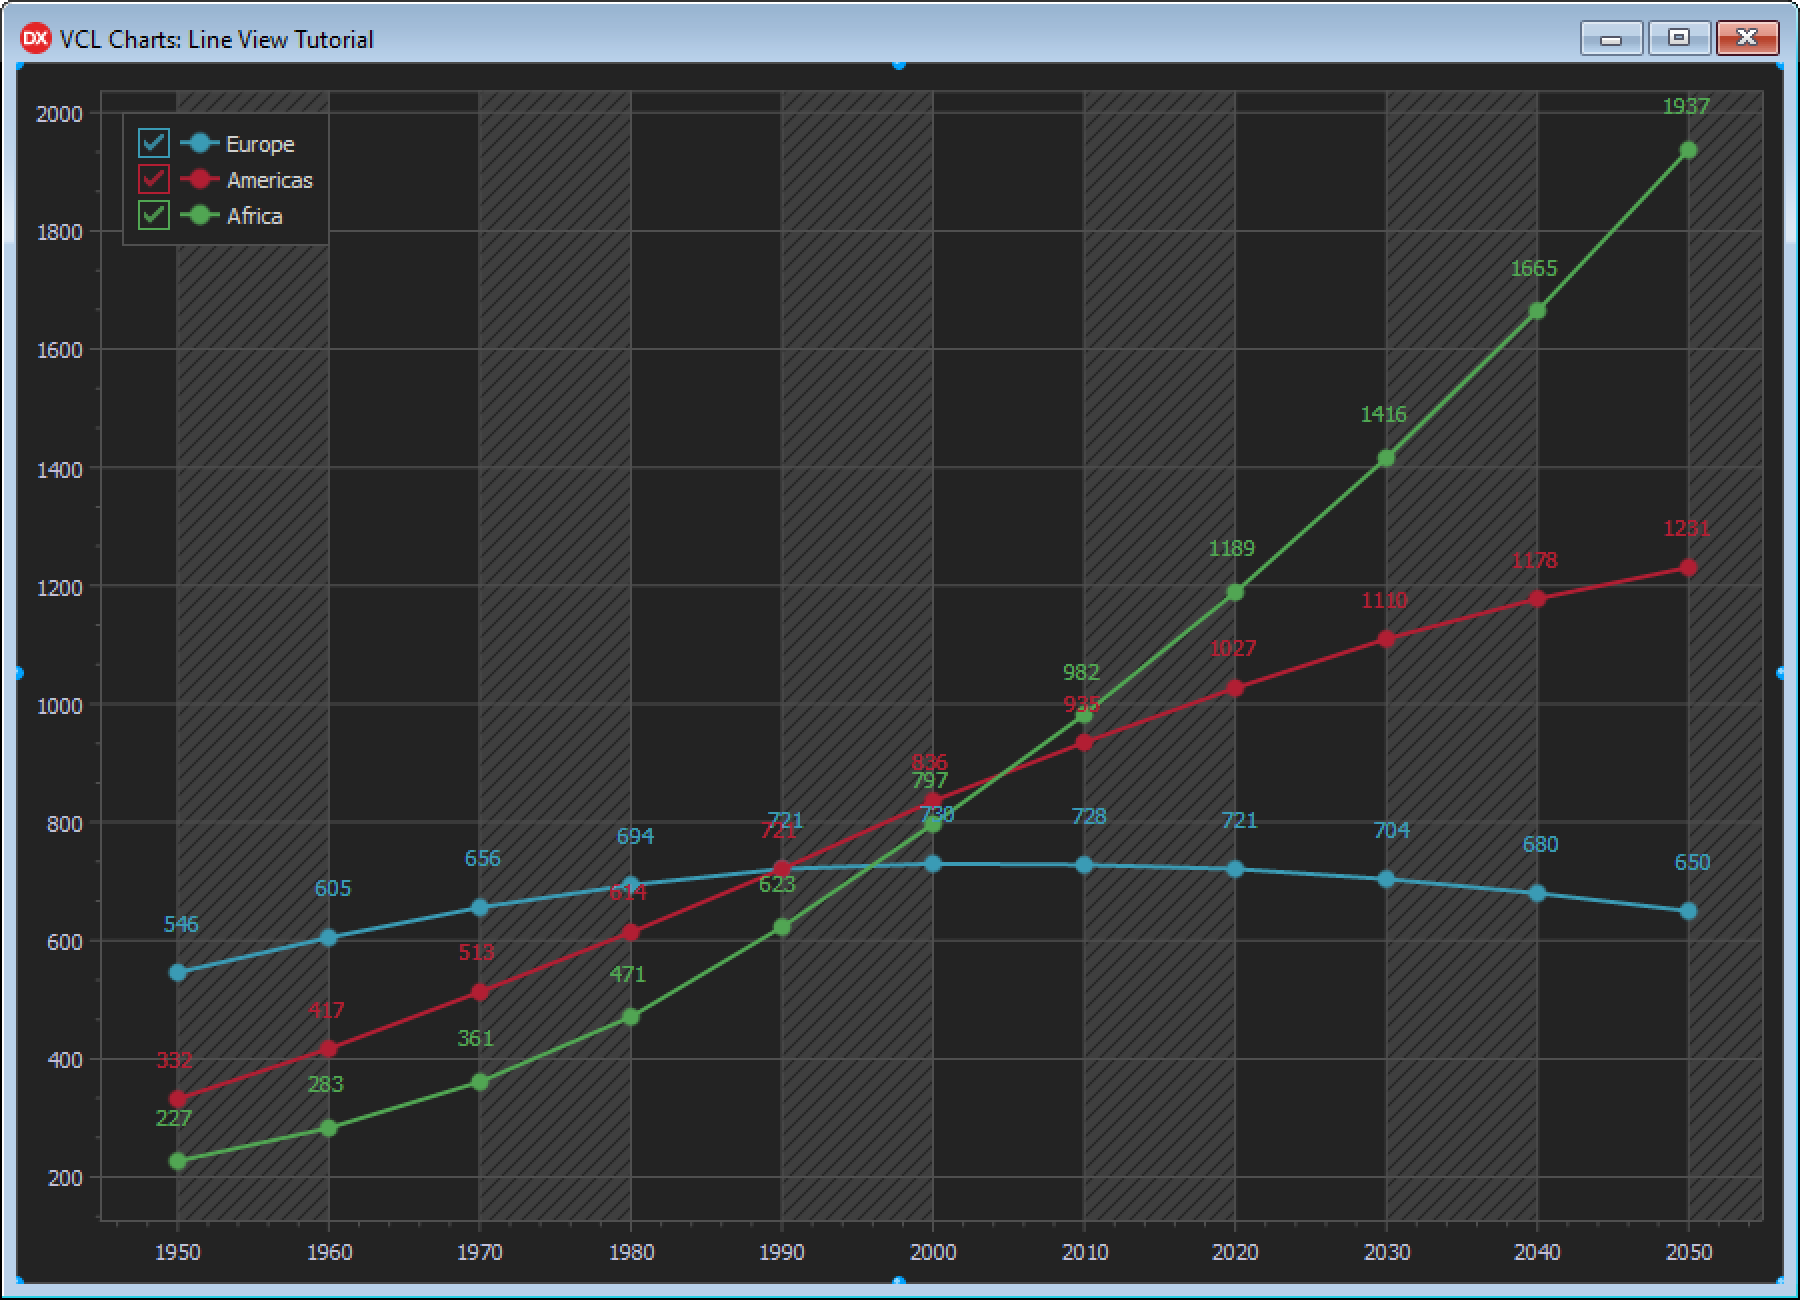This screenshot has width=1800, height=1300.
Task: Toggle the Americas series checkbox
Action: (x=154, y=179)
